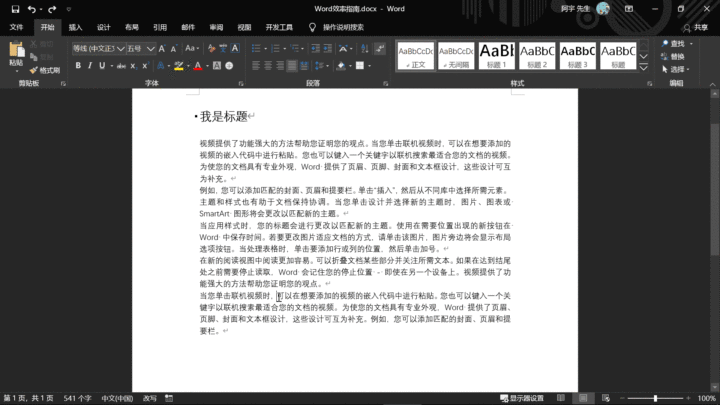This screenshot has width=720, height=405.
Task: Click the yellow text highlight color button
Action: click(179, 66)
